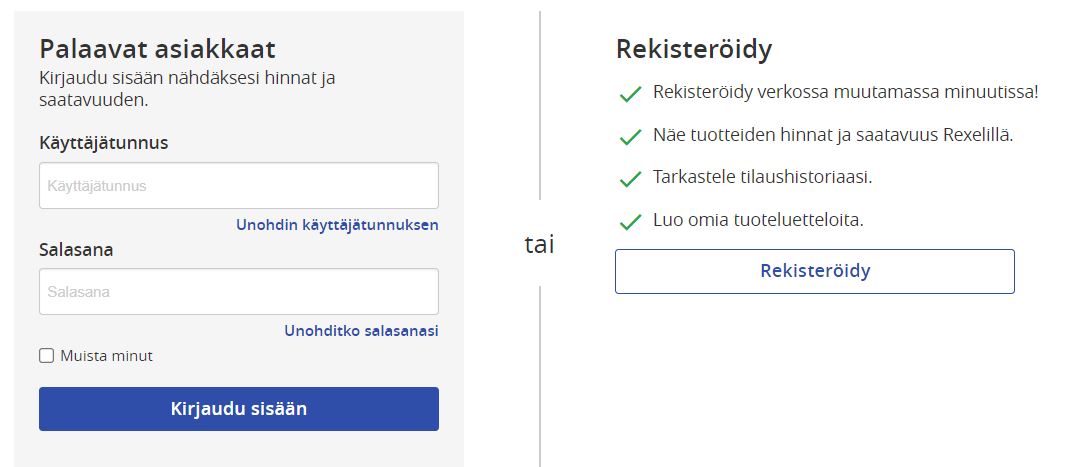1070x467 pixels.
Task: Click the "Tarkastele tilaushistoriaasi." benefit text
Action: [x=763, y=177]
